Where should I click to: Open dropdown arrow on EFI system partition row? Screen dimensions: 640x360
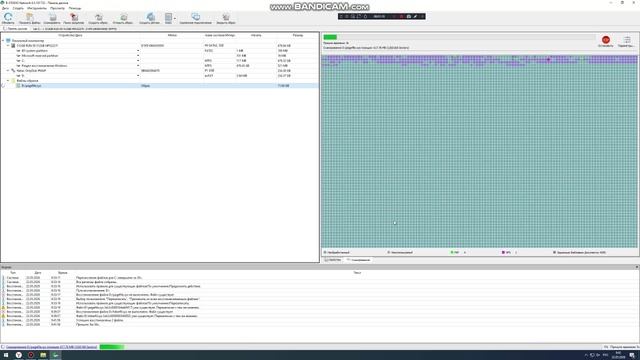pos(138,51)
